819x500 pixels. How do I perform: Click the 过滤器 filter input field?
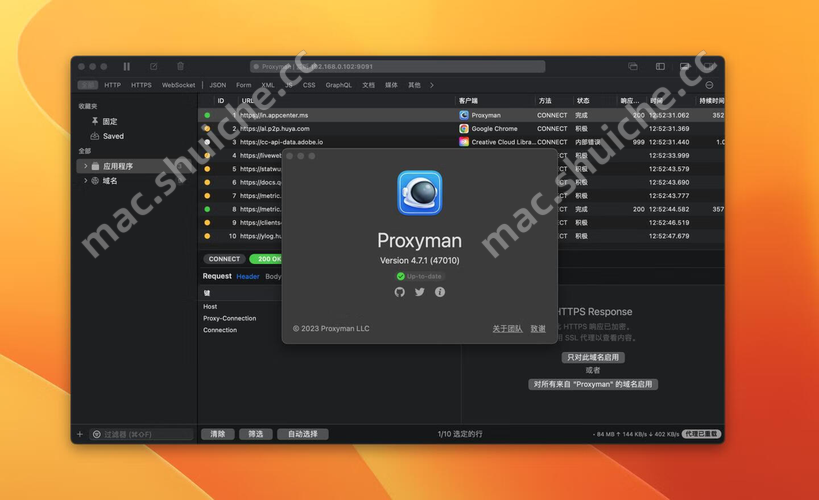pos(142,434)
